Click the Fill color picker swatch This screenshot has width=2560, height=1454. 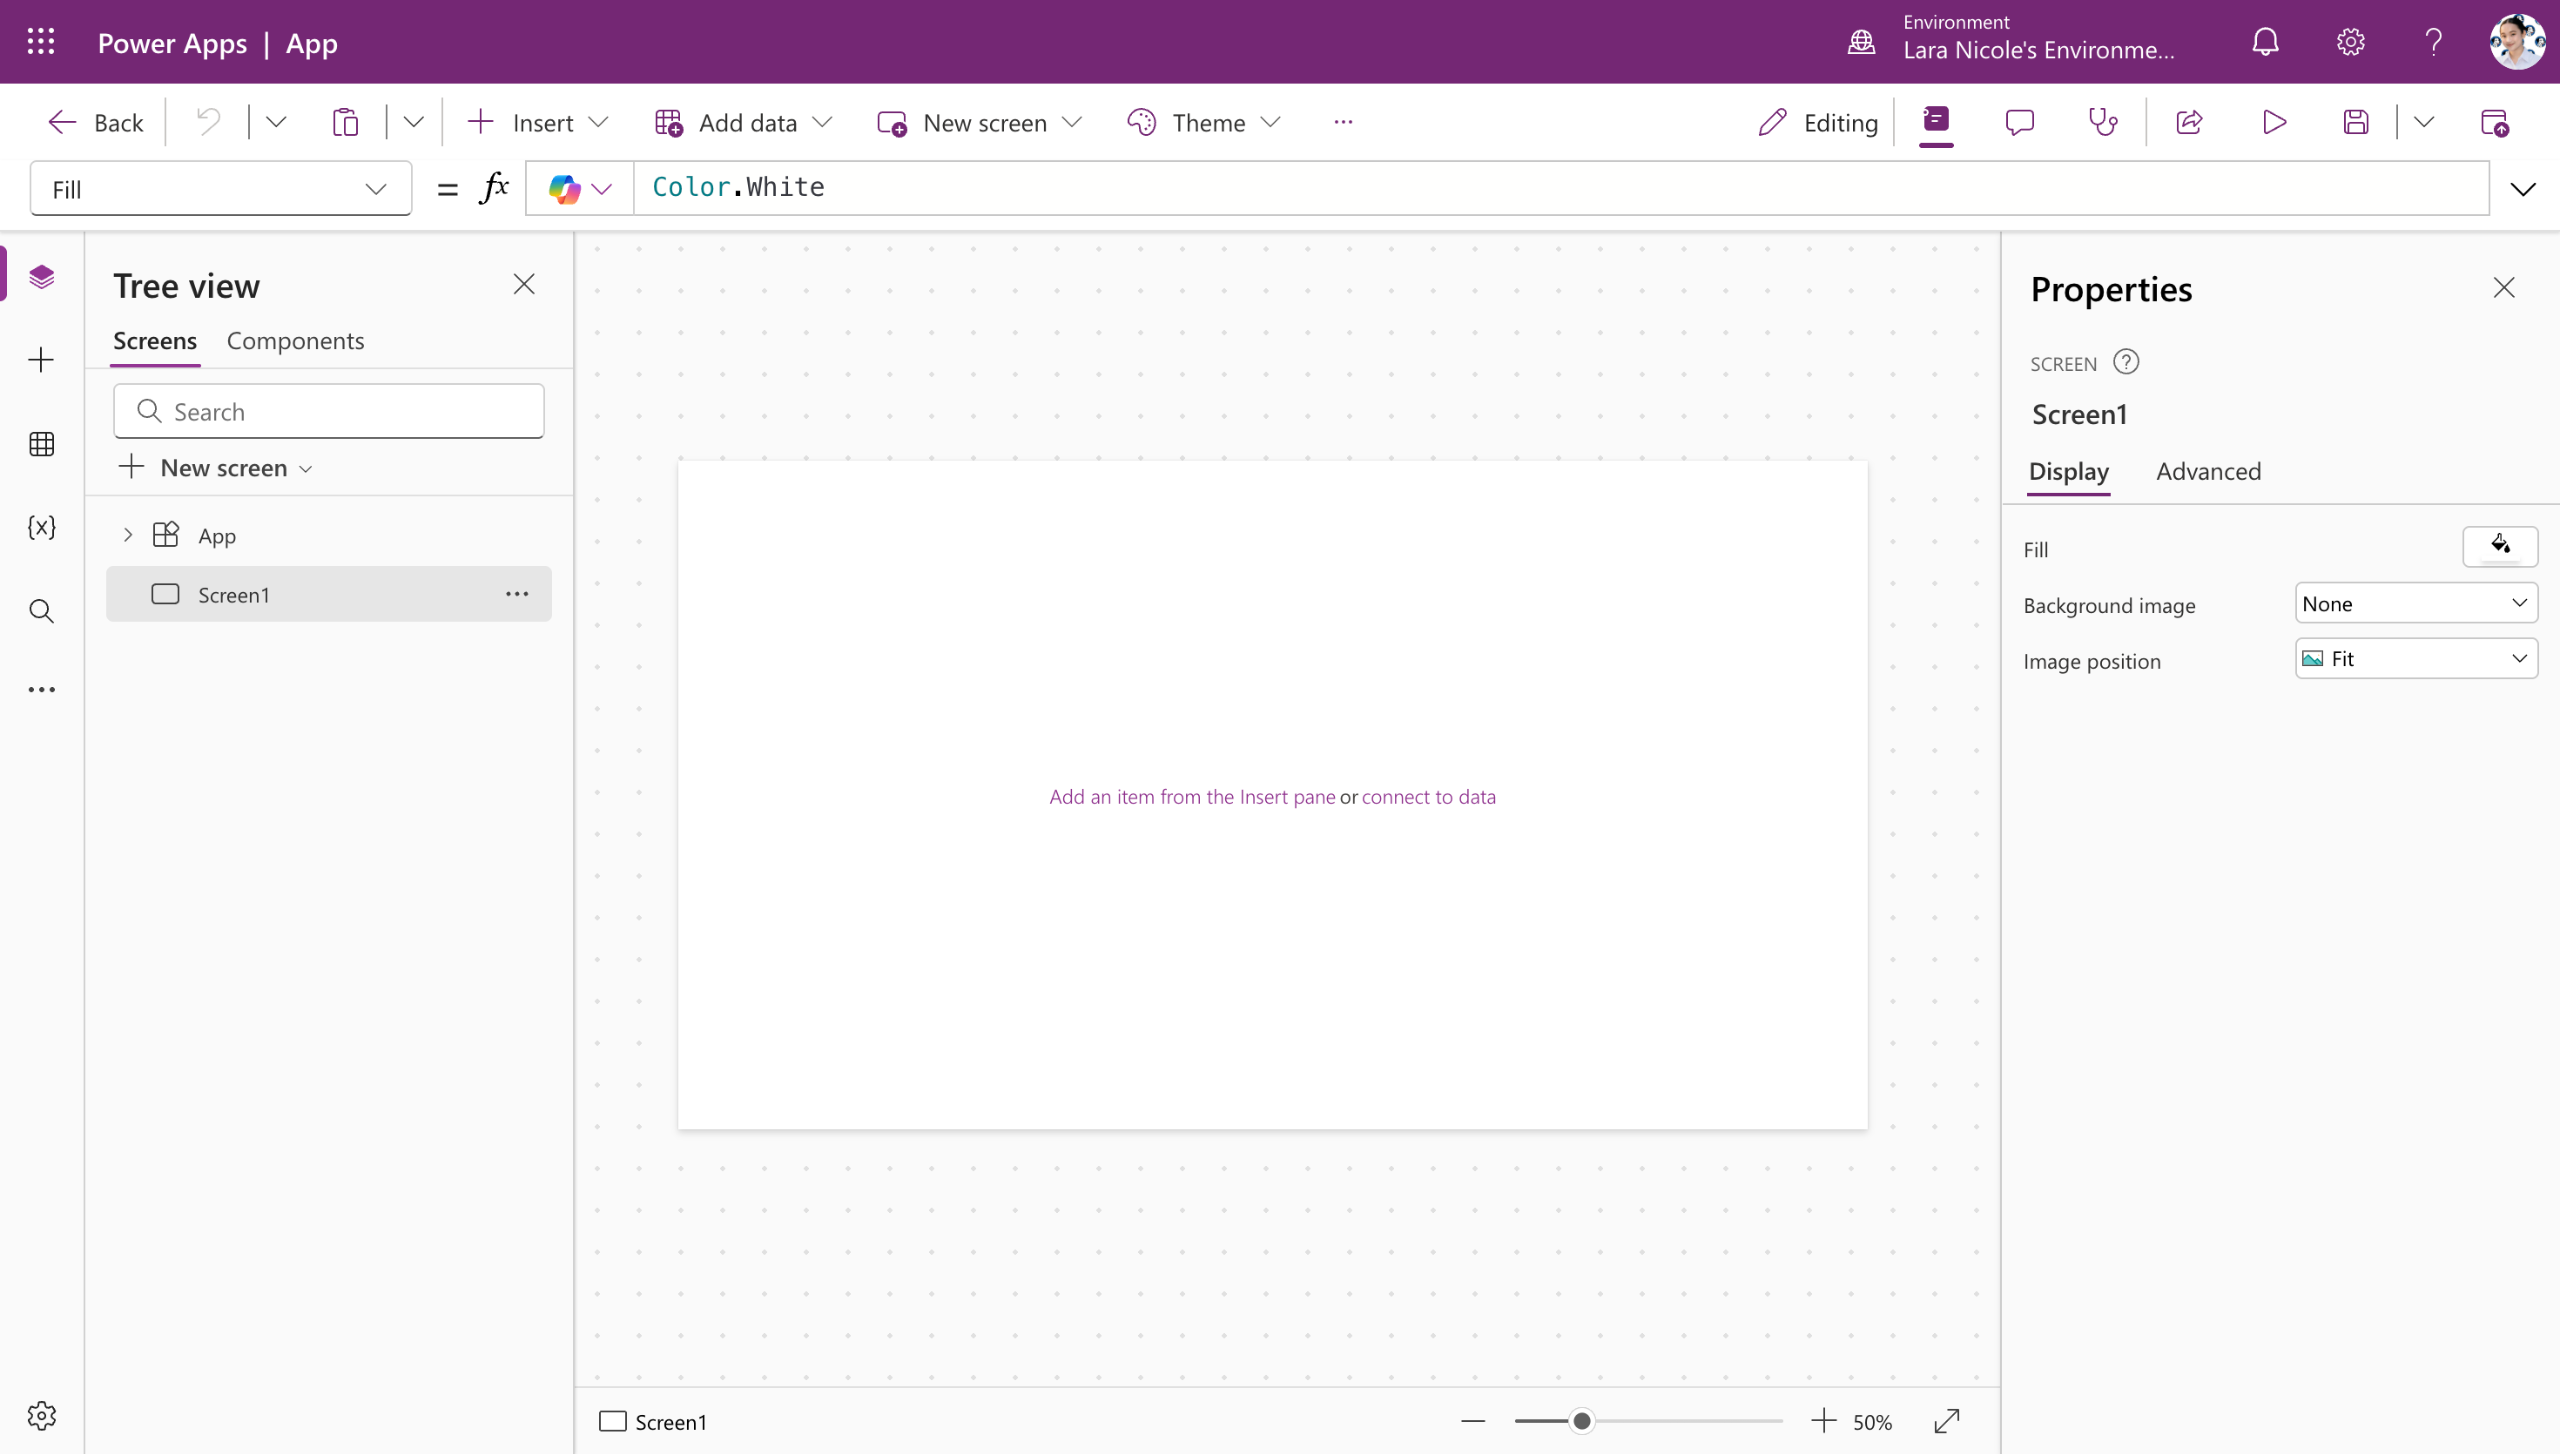click(x=2499, y=546)
